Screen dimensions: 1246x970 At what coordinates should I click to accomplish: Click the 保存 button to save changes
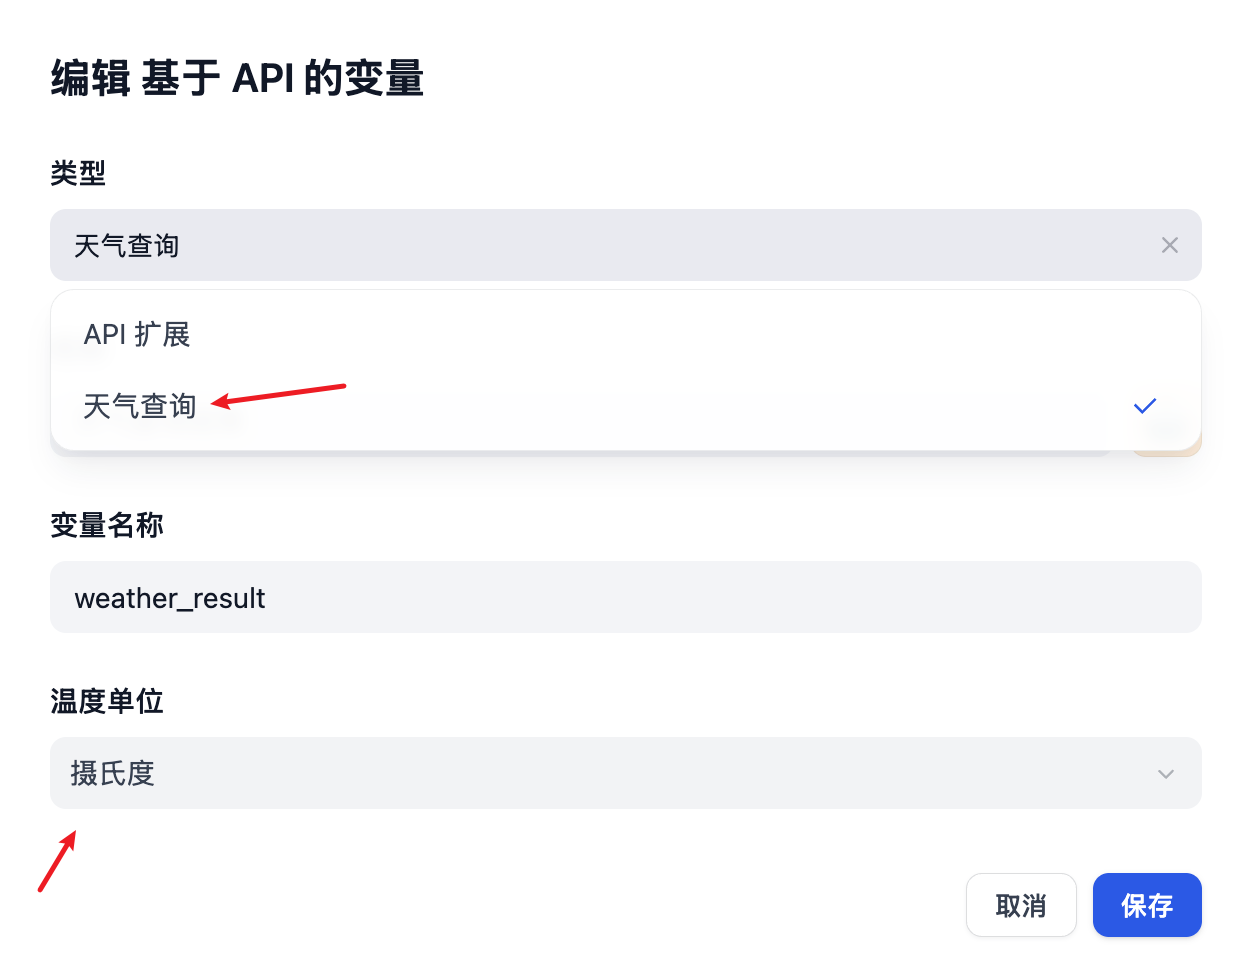(x=1147, y=905)
